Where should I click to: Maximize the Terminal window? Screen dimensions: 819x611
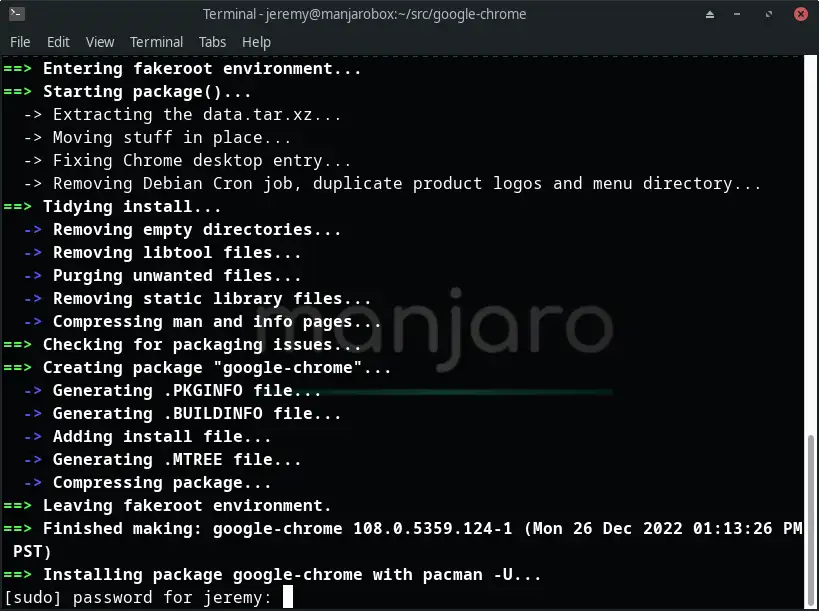(769, 14)
